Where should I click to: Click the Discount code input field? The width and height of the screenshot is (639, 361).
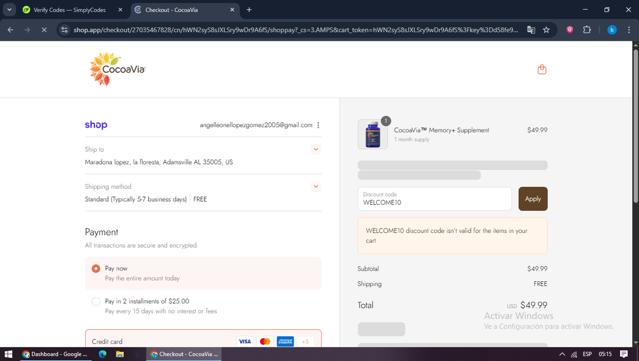coord(434,199)
